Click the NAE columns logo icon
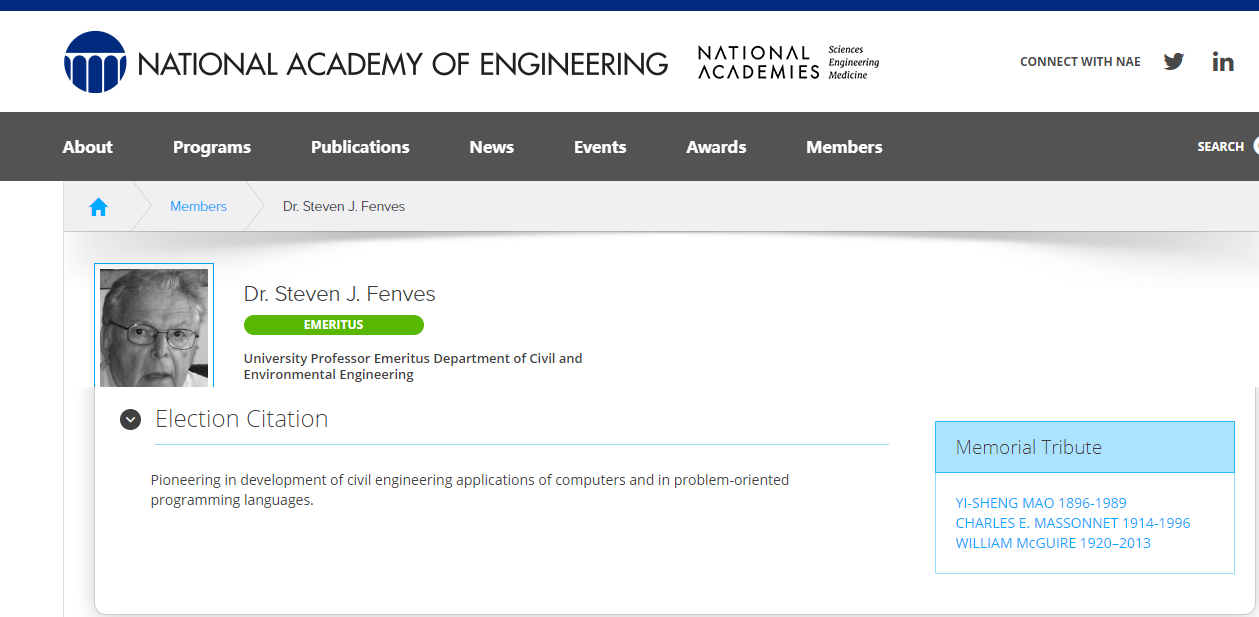1259x617 pixels. (95, 62)
